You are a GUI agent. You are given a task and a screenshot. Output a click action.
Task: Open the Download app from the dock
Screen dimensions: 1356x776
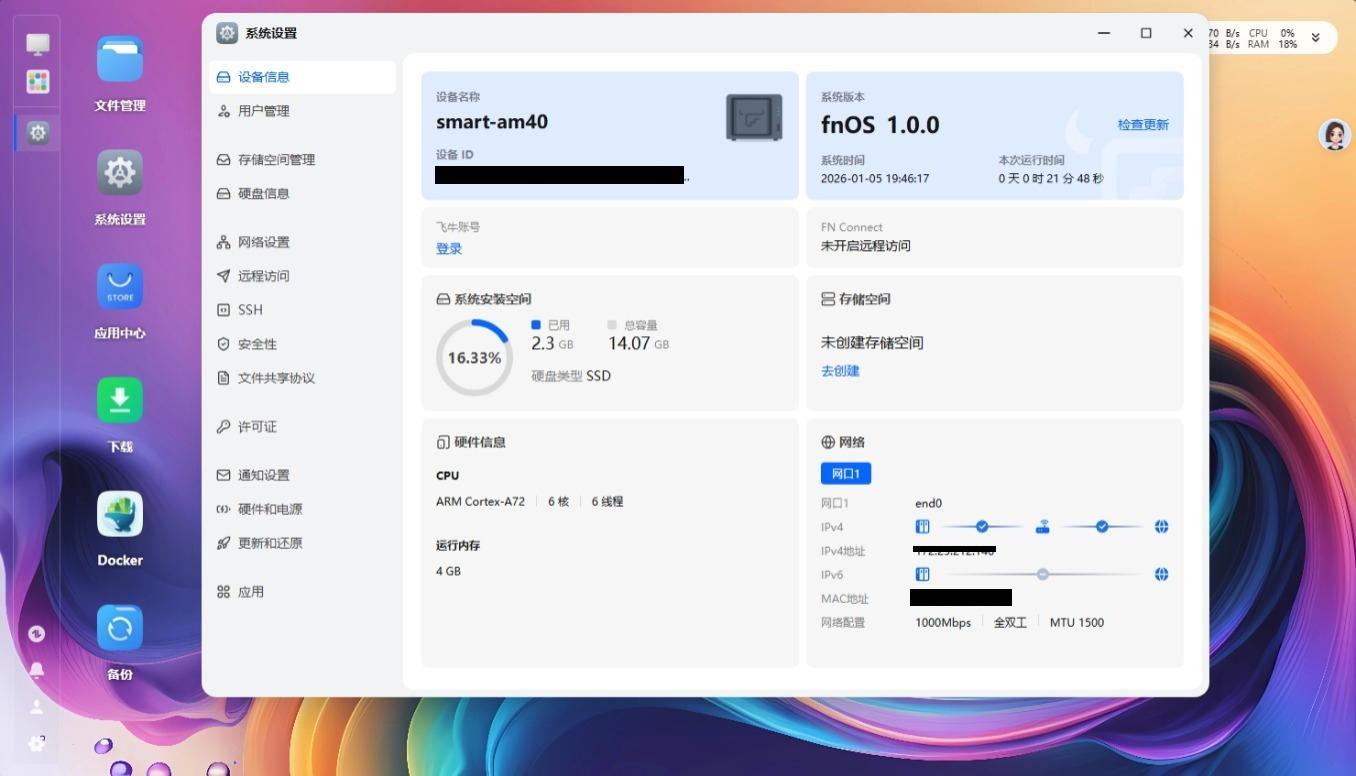pyautogui.click(x=119, y=399)
